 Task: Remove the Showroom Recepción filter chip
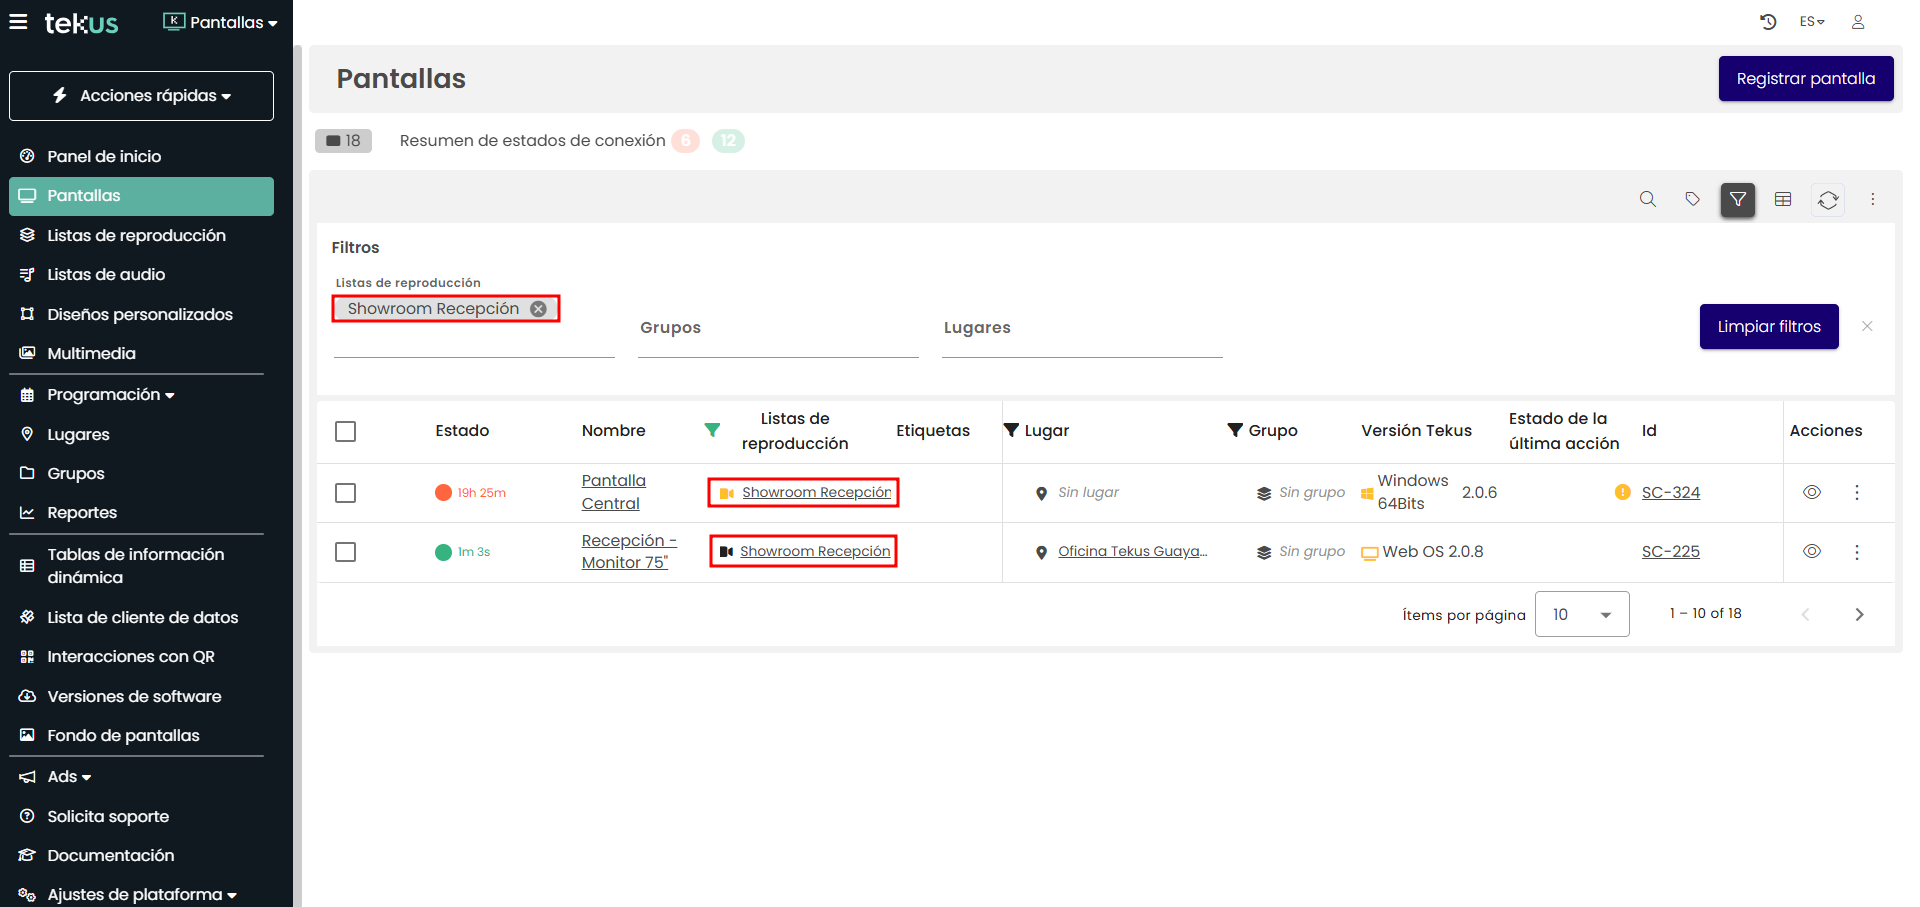coord(538,309)
